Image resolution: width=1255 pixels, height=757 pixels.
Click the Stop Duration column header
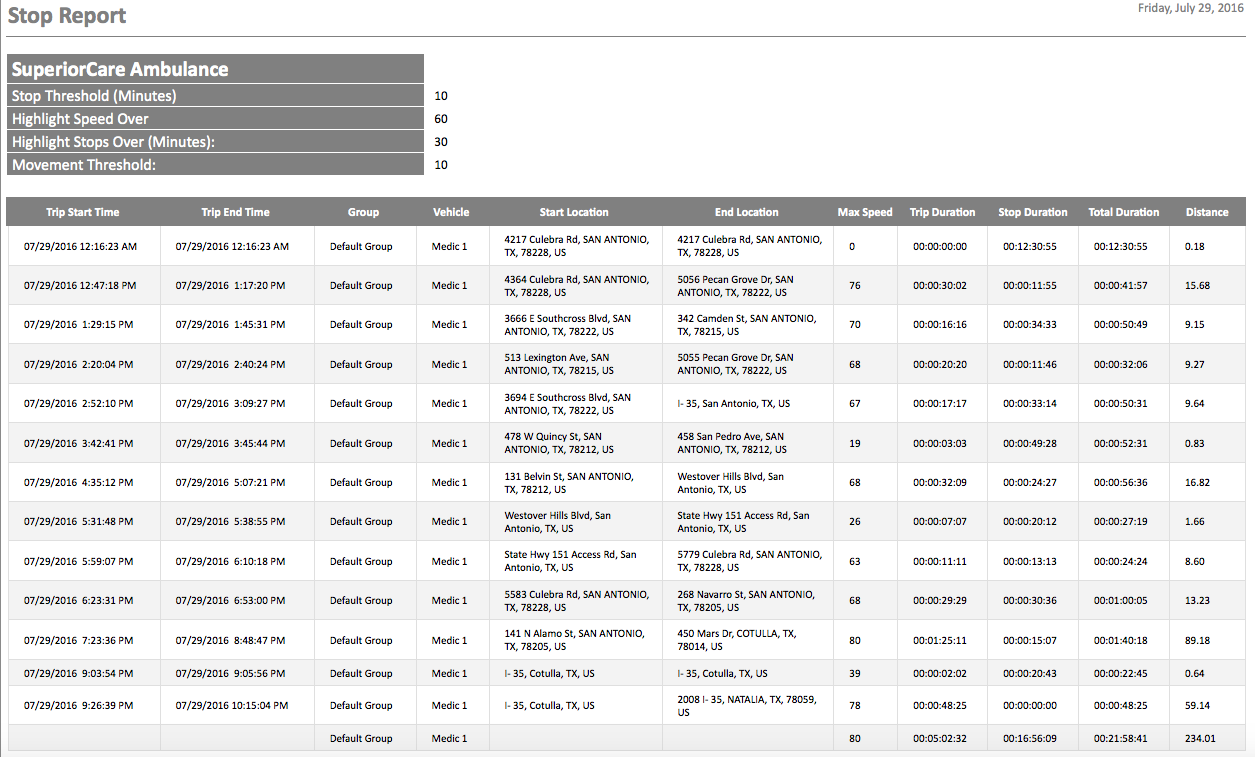[1033, 212]
